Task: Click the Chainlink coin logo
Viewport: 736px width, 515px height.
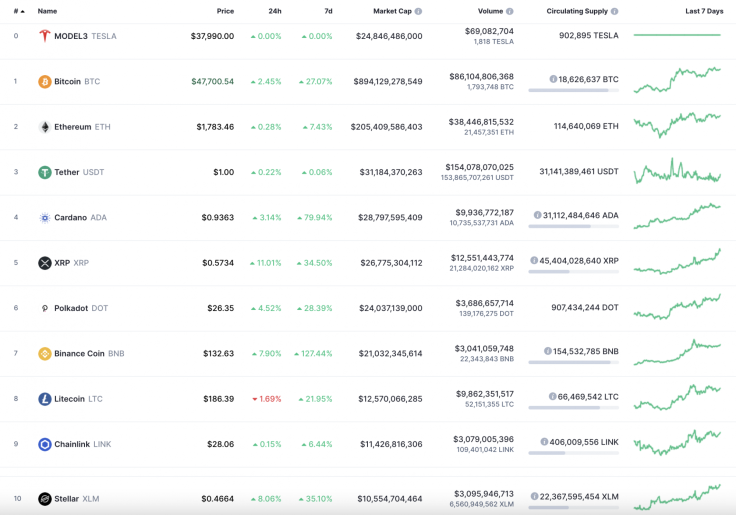Action: click(45, 444)
